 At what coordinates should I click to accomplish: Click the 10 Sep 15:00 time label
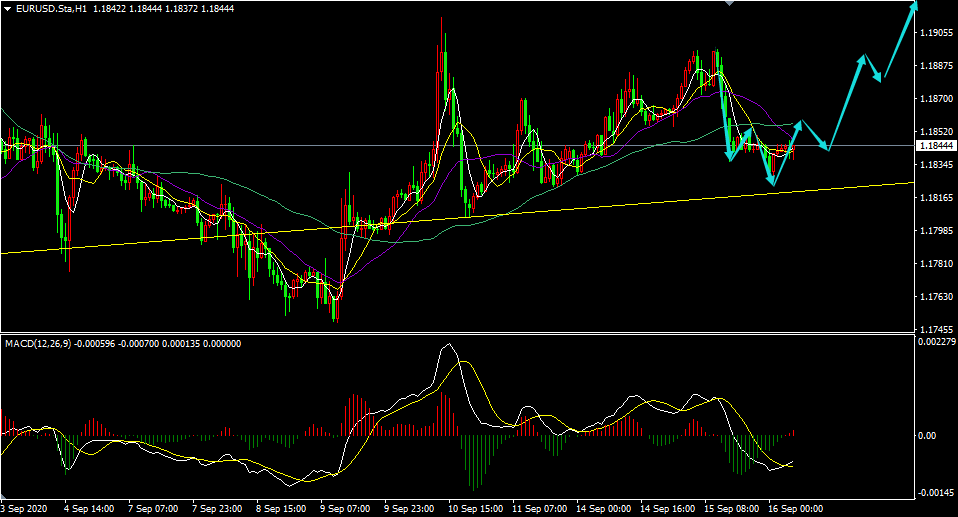click(475, 508)
